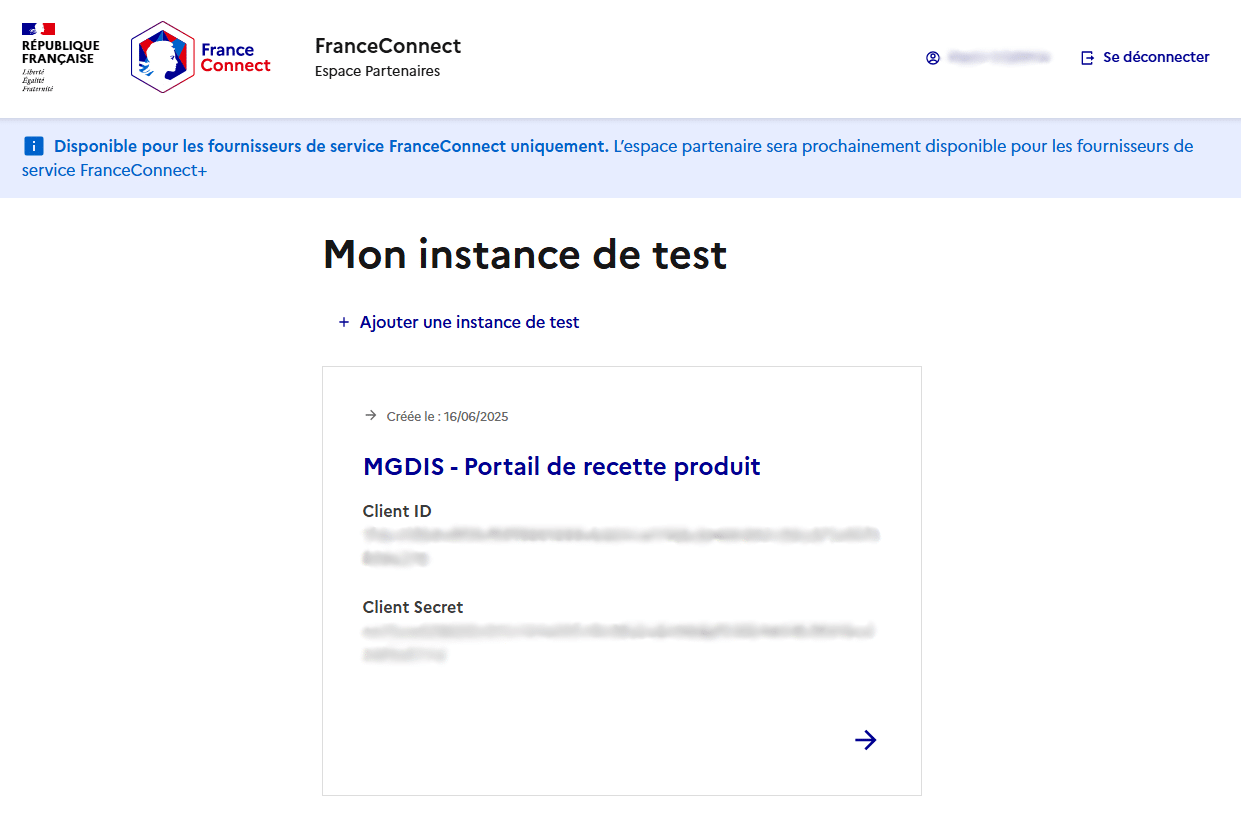
Task: Click the République Française logo
Action: point(60,57)
